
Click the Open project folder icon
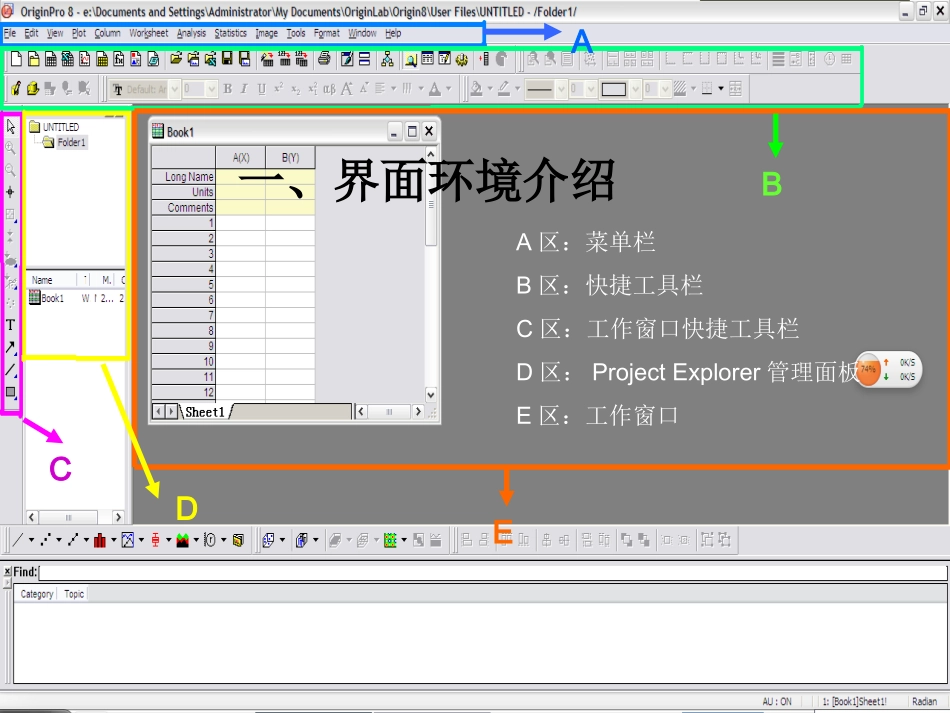[x=176, y=59]
